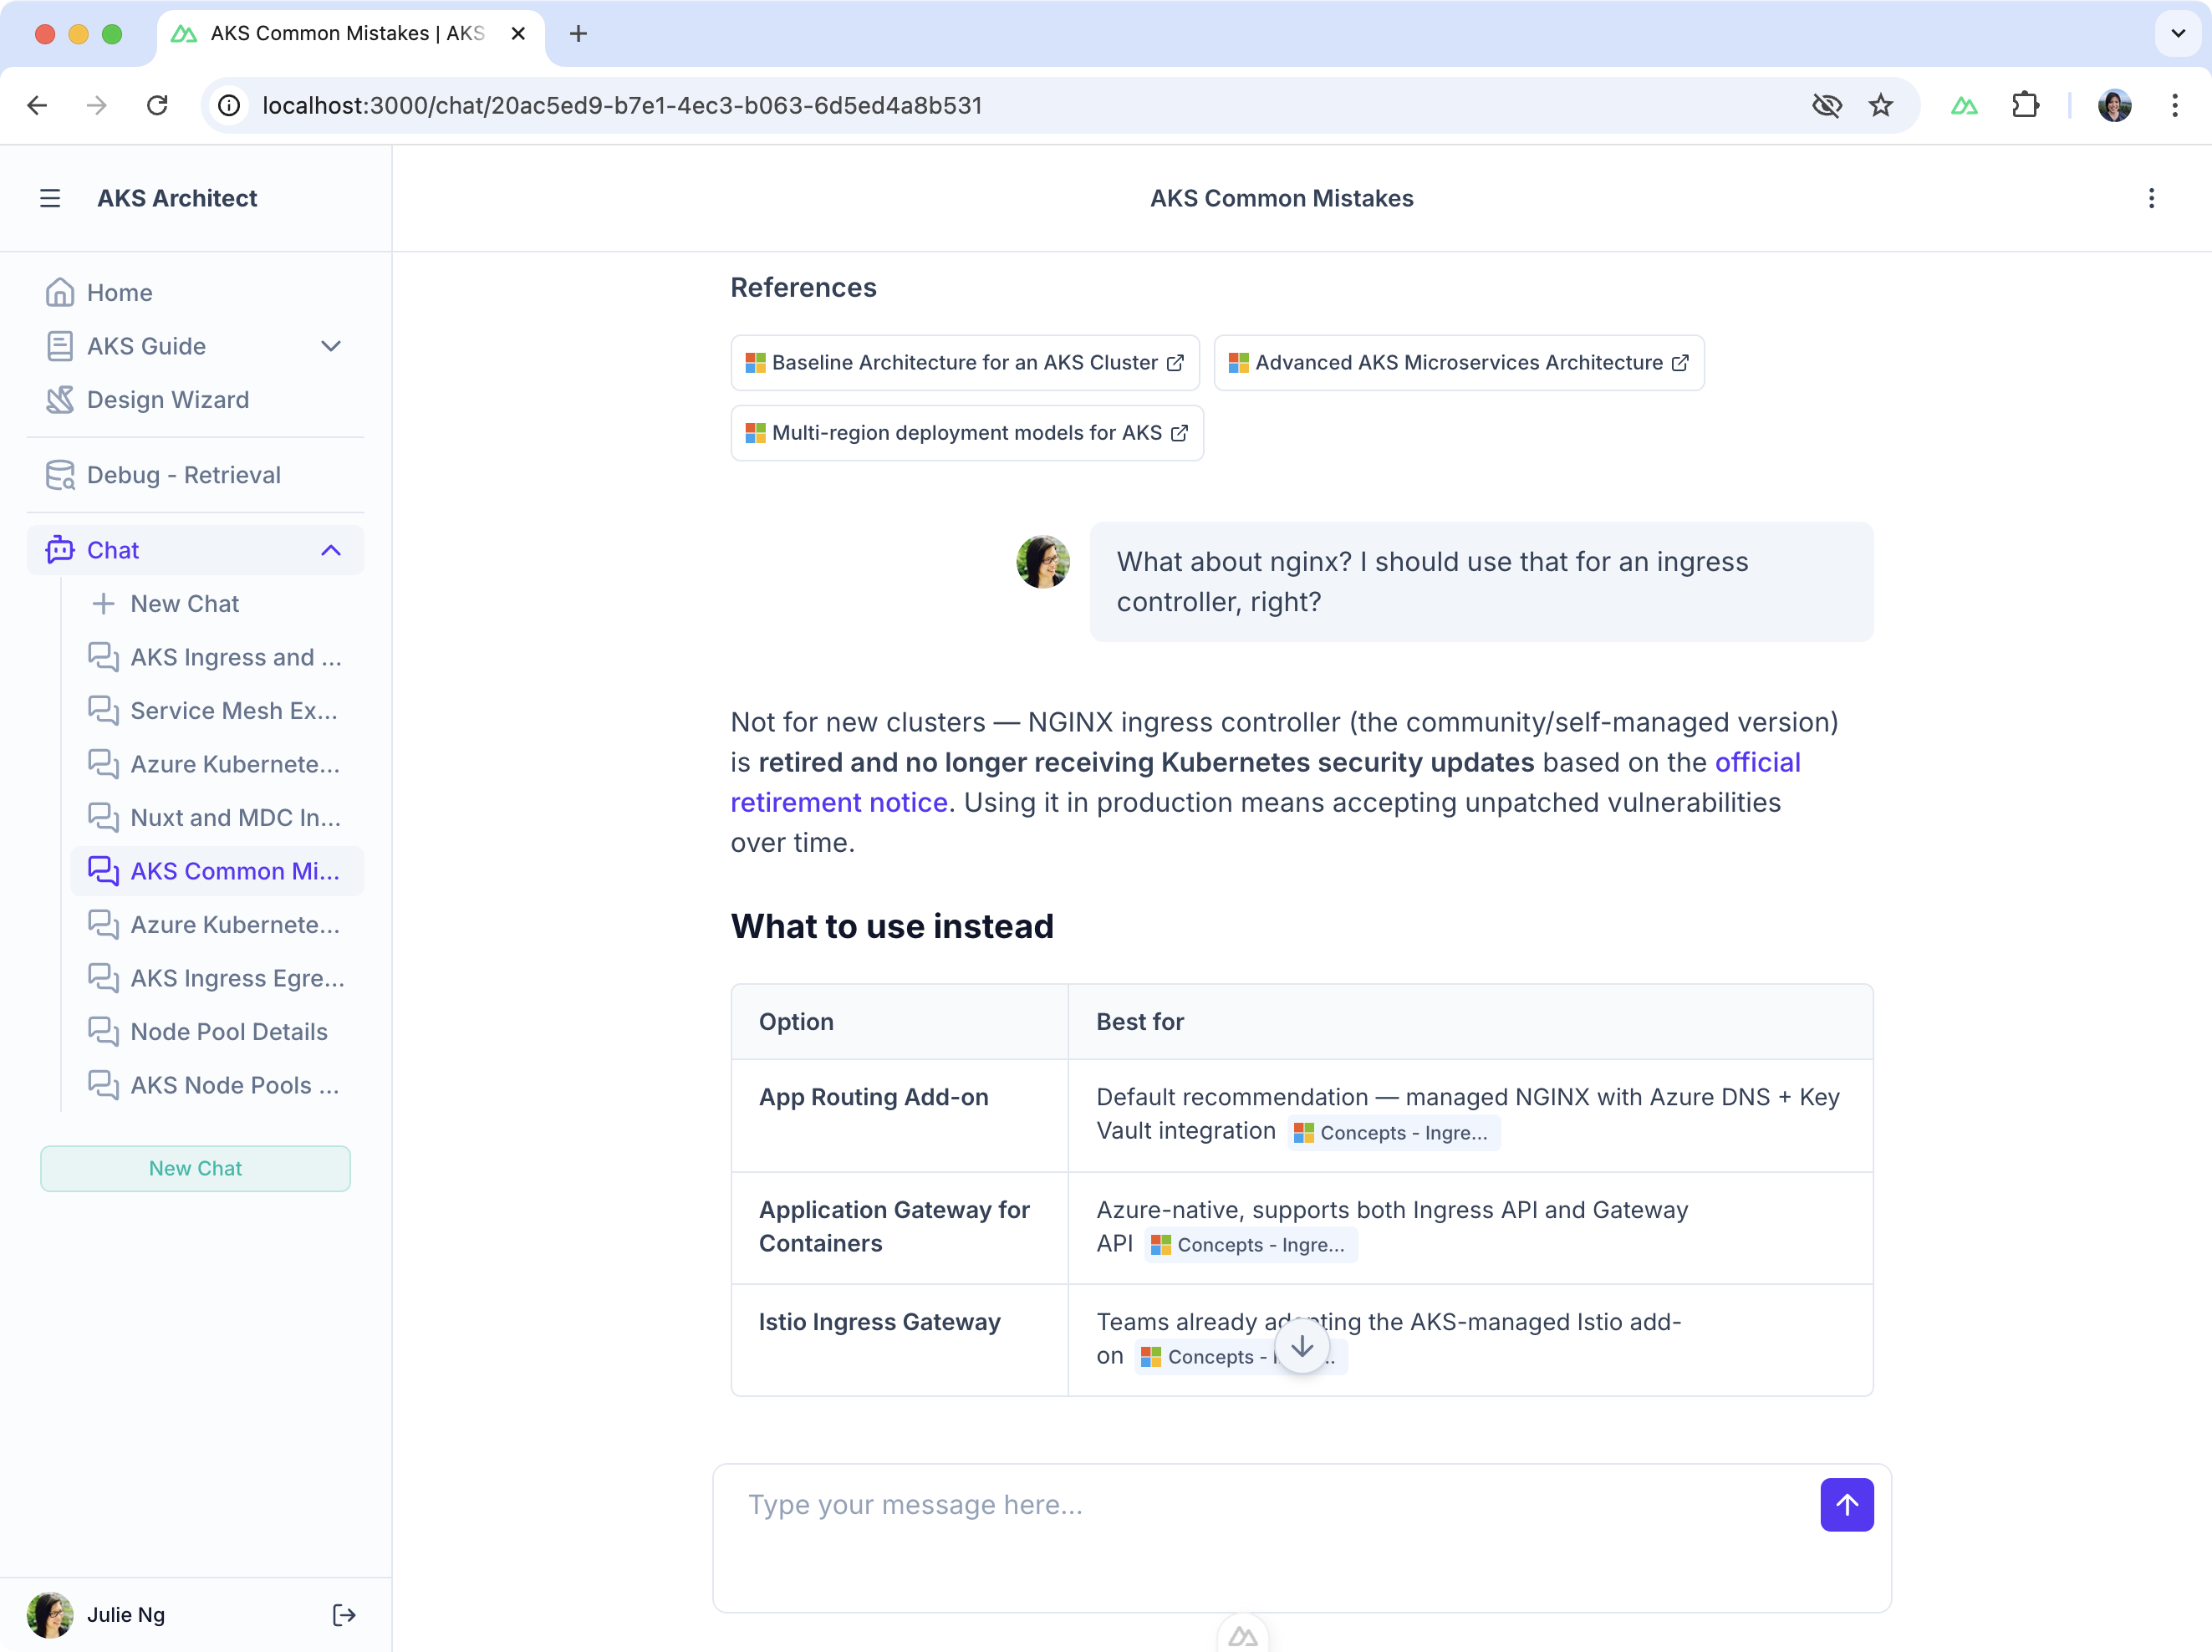Open the 'AKS Ingress and ...' chat
Image resolution: width=2212 pixels, height=1652 pixels.
coord(217,657)
